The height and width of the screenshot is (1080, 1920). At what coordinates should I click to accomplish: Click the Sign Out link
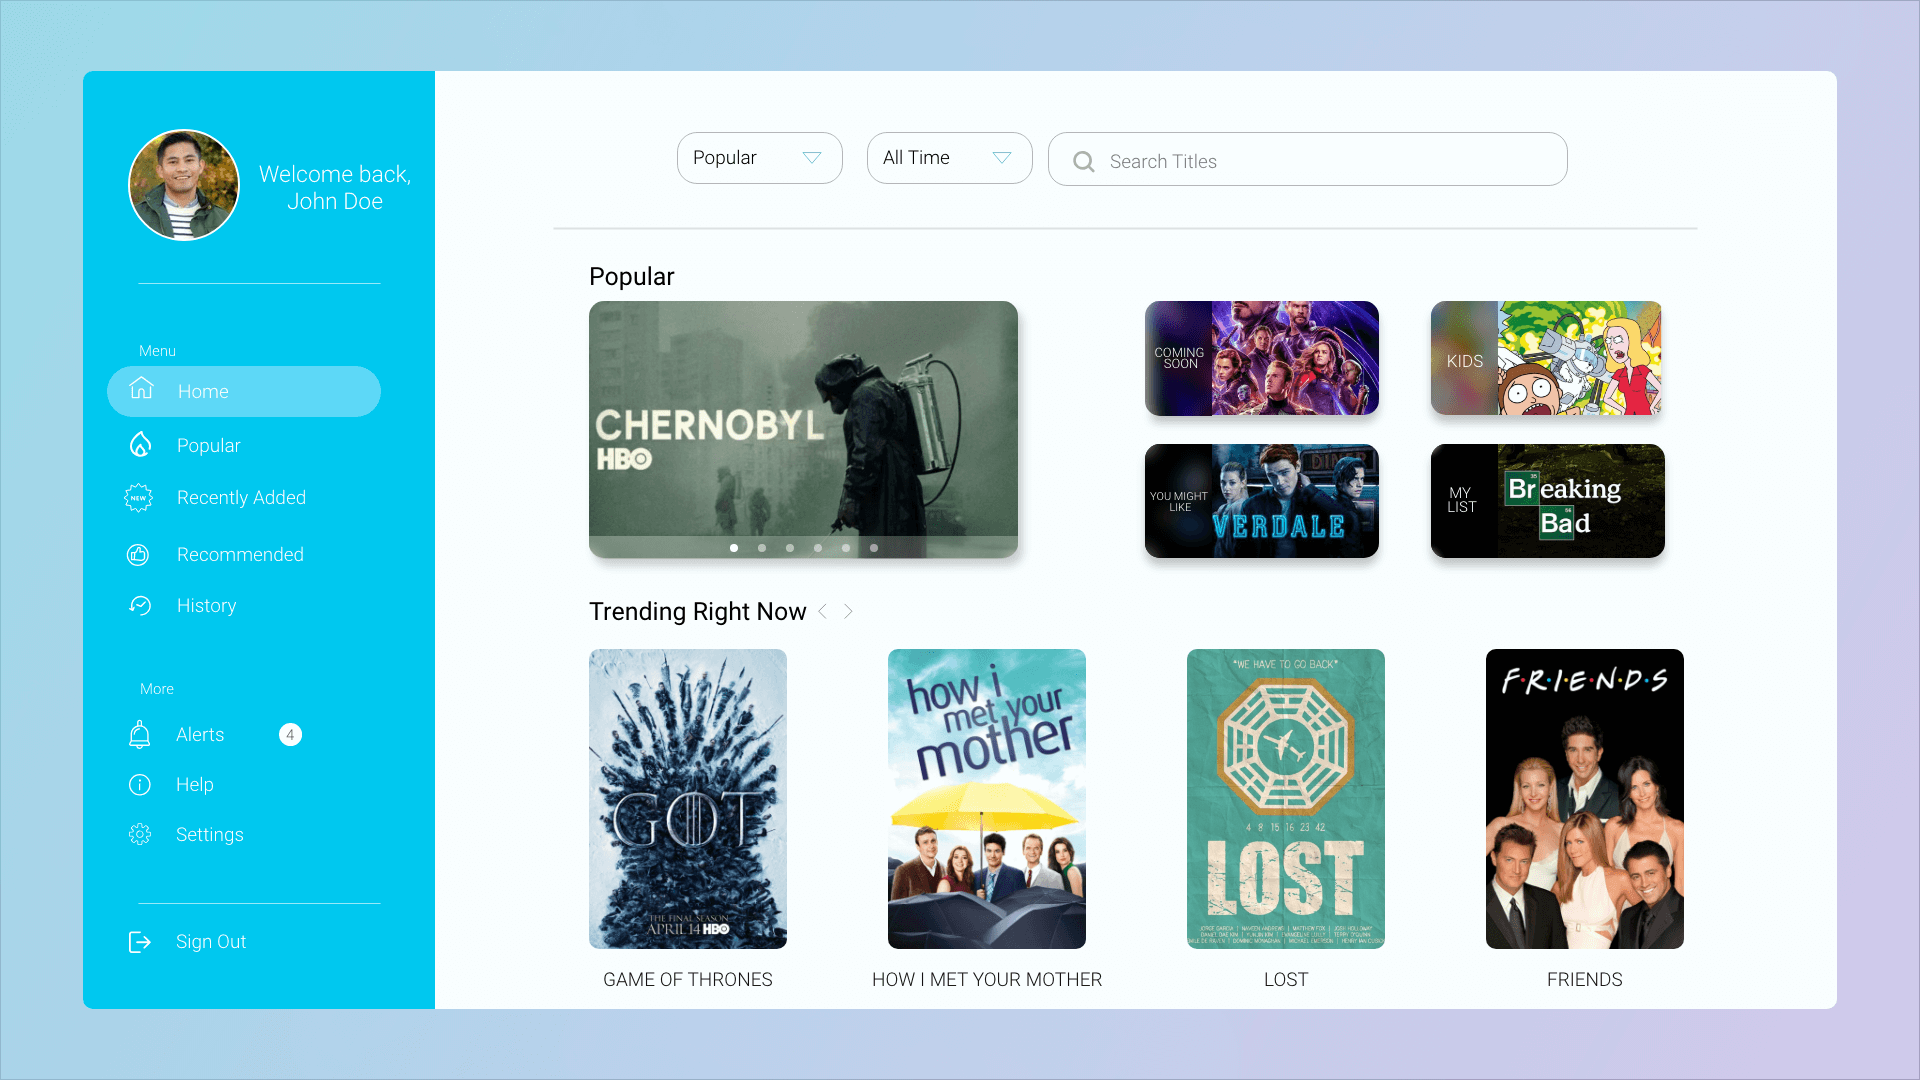(210, 942)
